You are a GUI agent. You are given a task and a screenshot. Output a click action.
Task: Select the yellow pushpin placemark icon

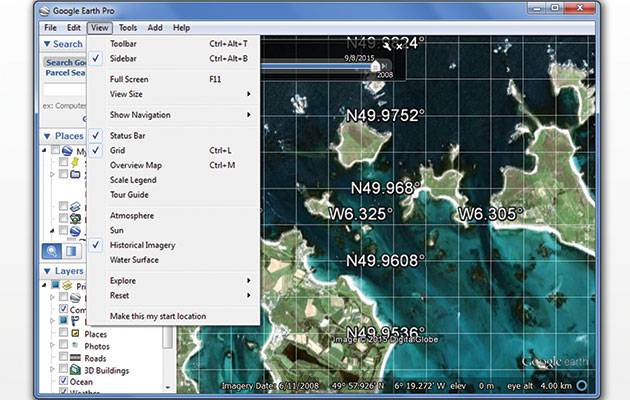75,162
